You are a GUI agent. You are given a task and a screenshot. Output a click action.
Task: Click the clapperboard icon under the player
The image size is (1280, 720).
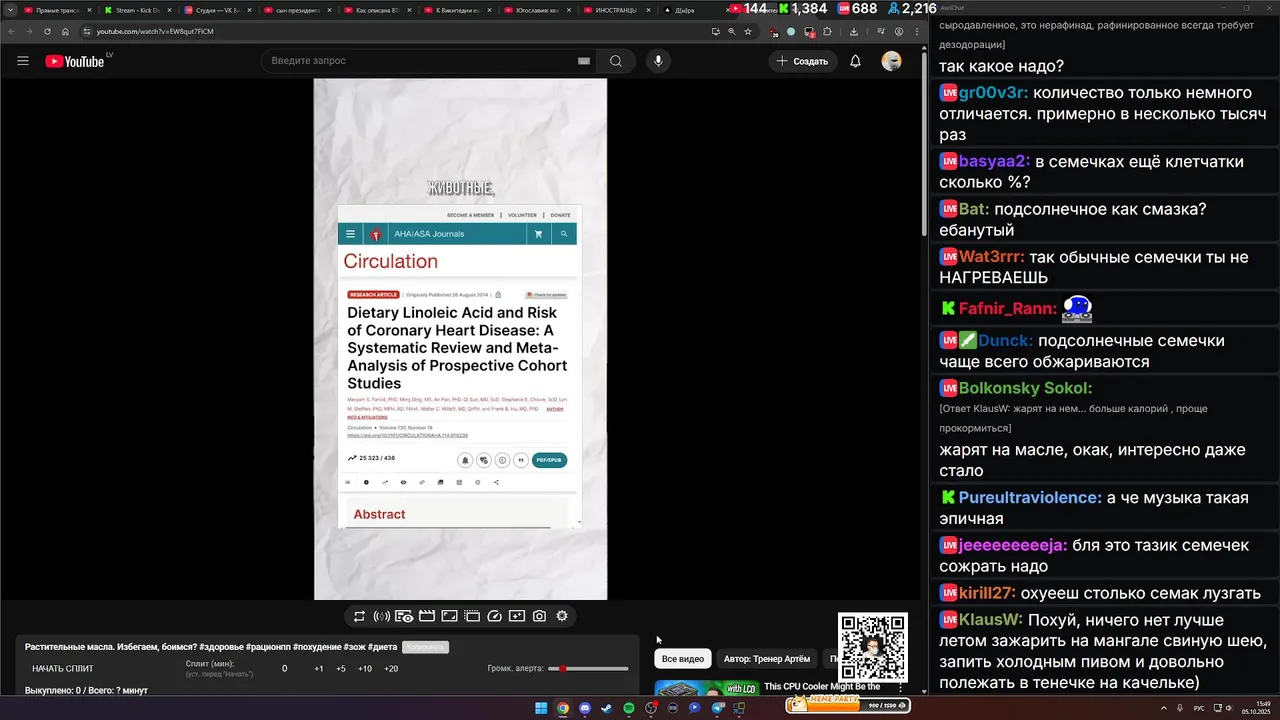pyautogui.click(x=427, y=616)
